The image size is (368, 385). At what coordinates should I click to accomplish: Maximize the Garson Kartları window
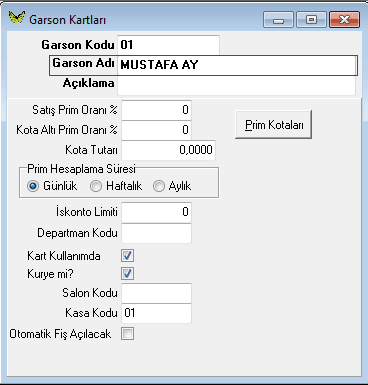(311, 20)
